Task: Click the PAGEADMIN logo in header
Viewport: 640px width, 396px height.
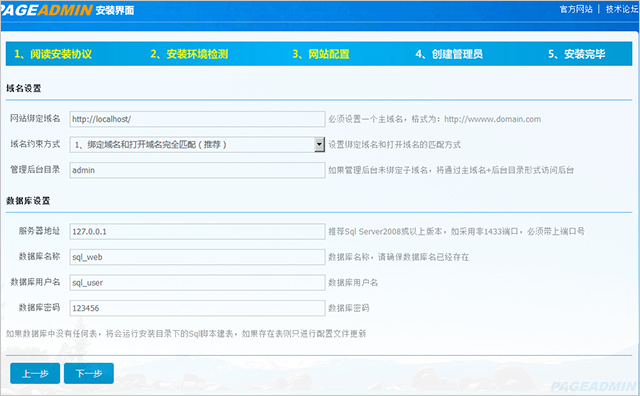Action: click(x=46, y=10)
